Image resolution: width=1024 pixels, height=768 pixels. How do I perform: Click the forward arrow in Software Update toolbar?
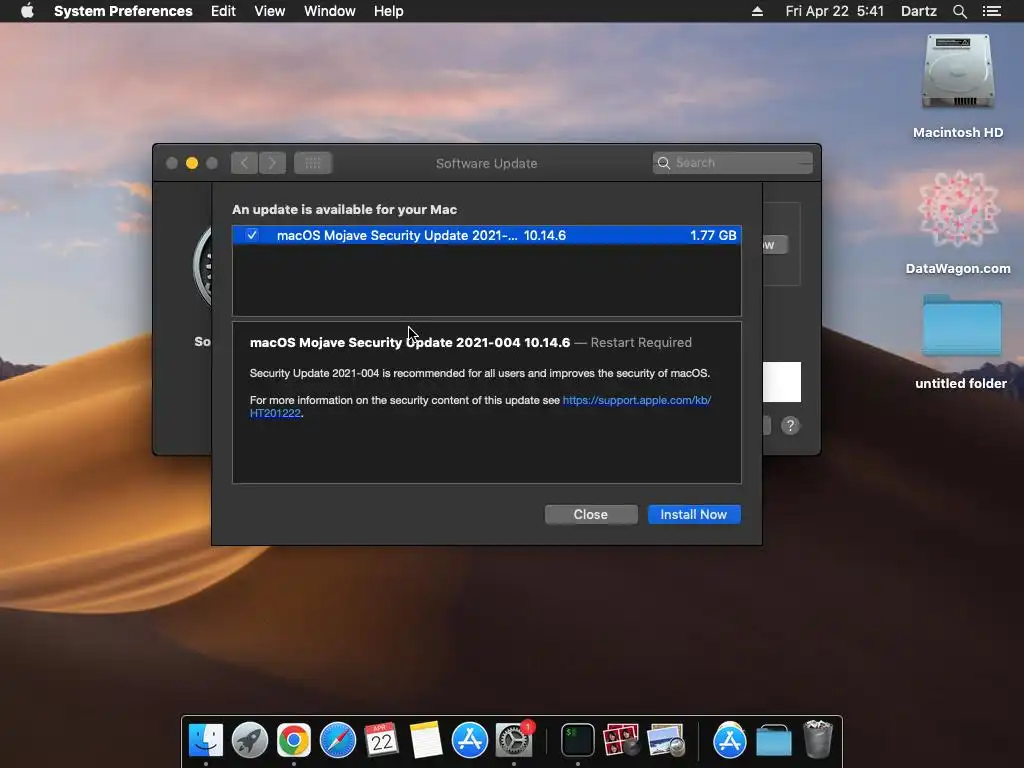272,163
